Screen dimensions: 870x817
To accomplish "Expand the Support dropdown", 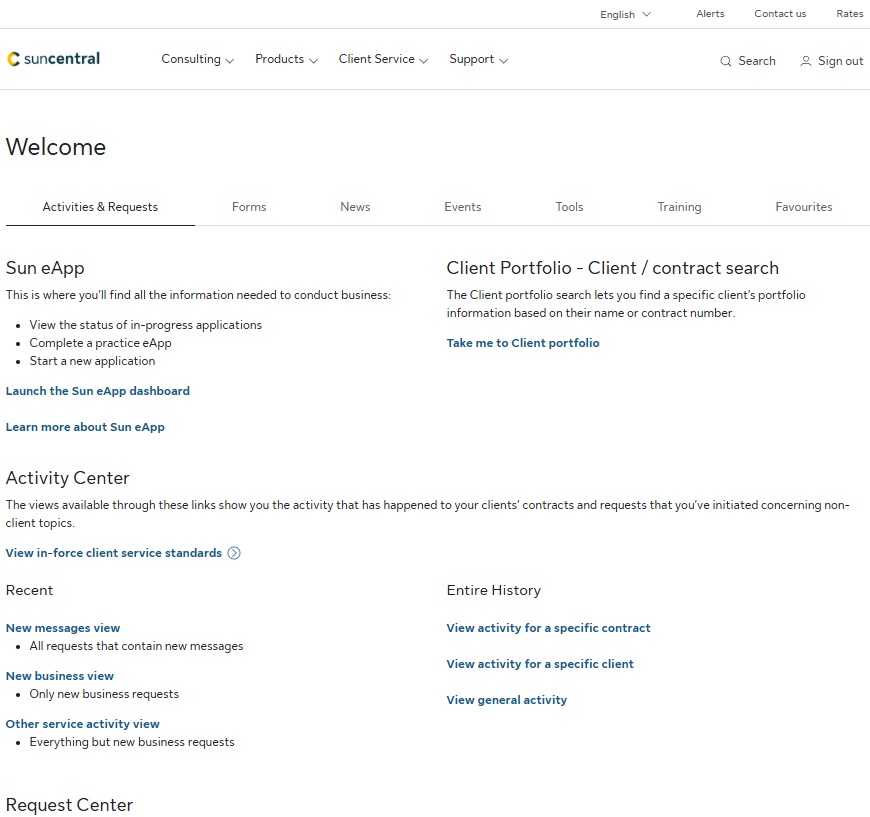I will [478, 59].
